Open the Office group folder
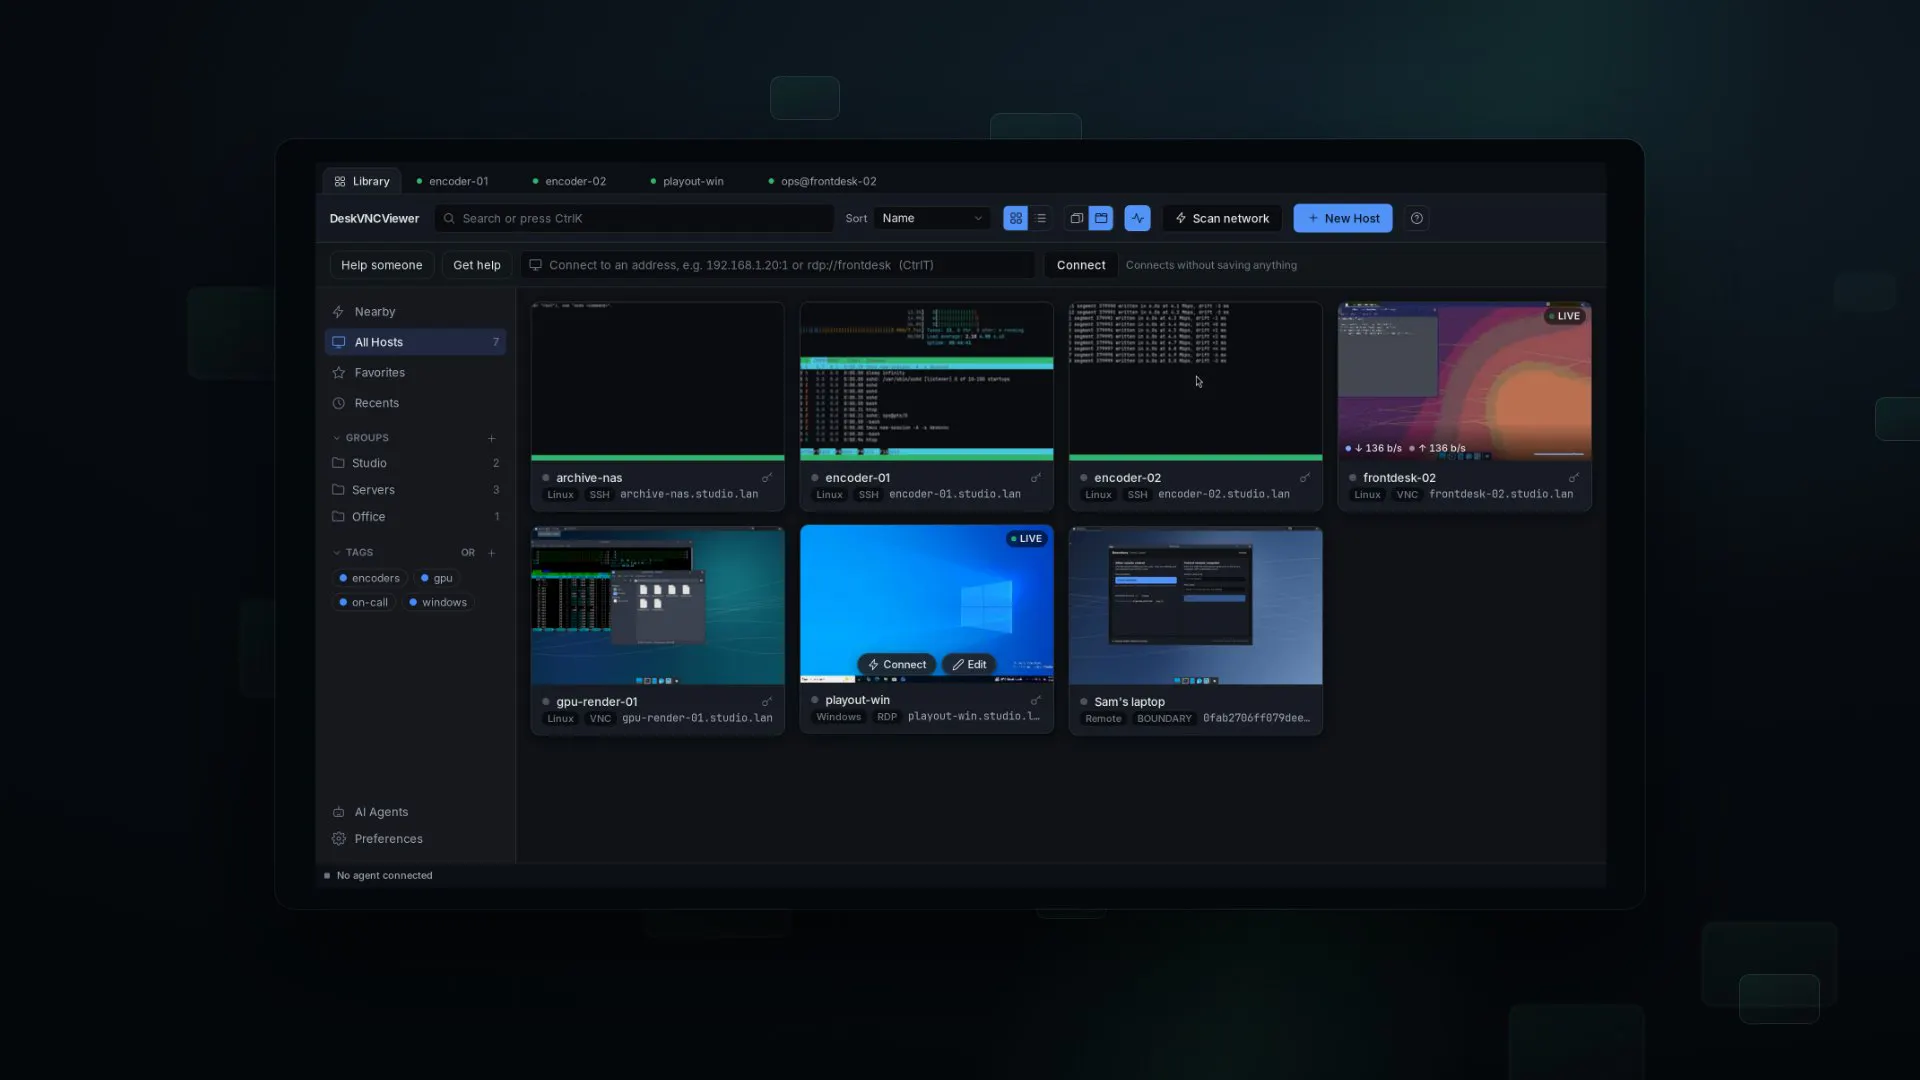 tap(415, 517)
